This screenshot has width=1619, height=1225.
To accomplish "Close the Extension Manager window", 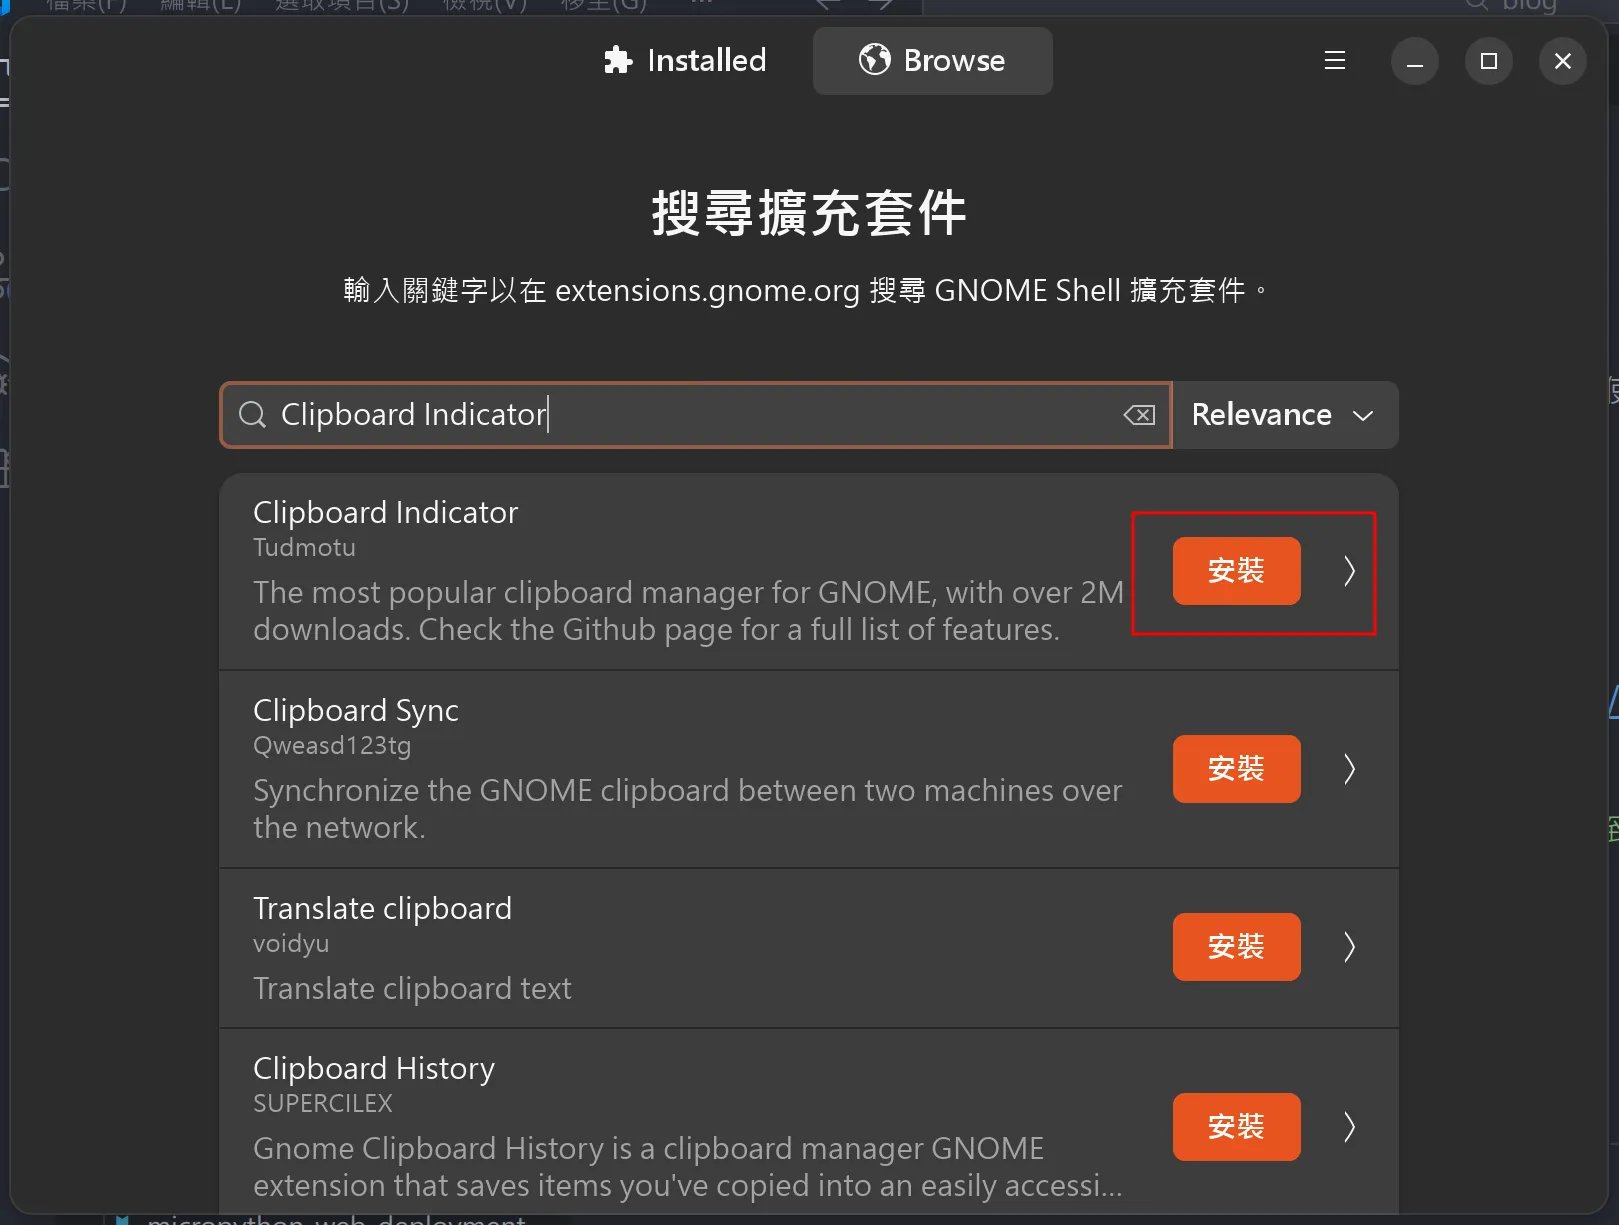I will (1562, 61).
